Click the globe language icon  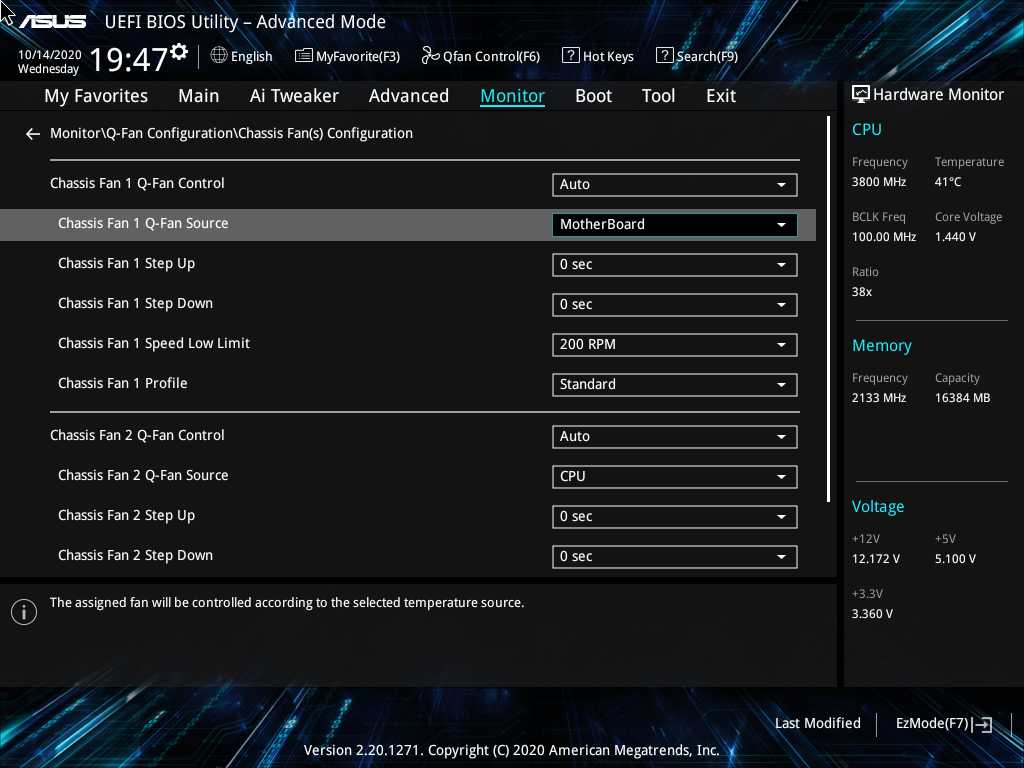point(219,56)
